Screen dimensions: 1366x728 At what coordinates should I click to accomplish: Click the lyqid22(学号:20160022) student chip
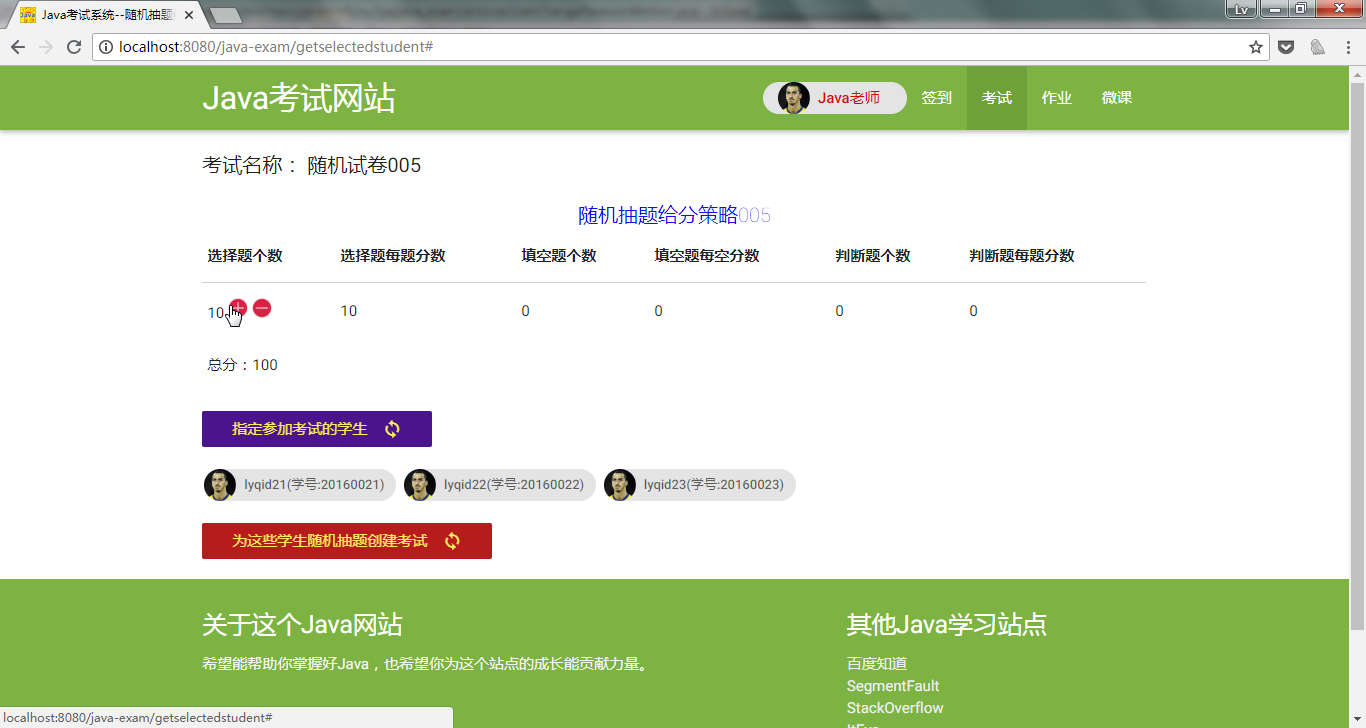point(500,485)
